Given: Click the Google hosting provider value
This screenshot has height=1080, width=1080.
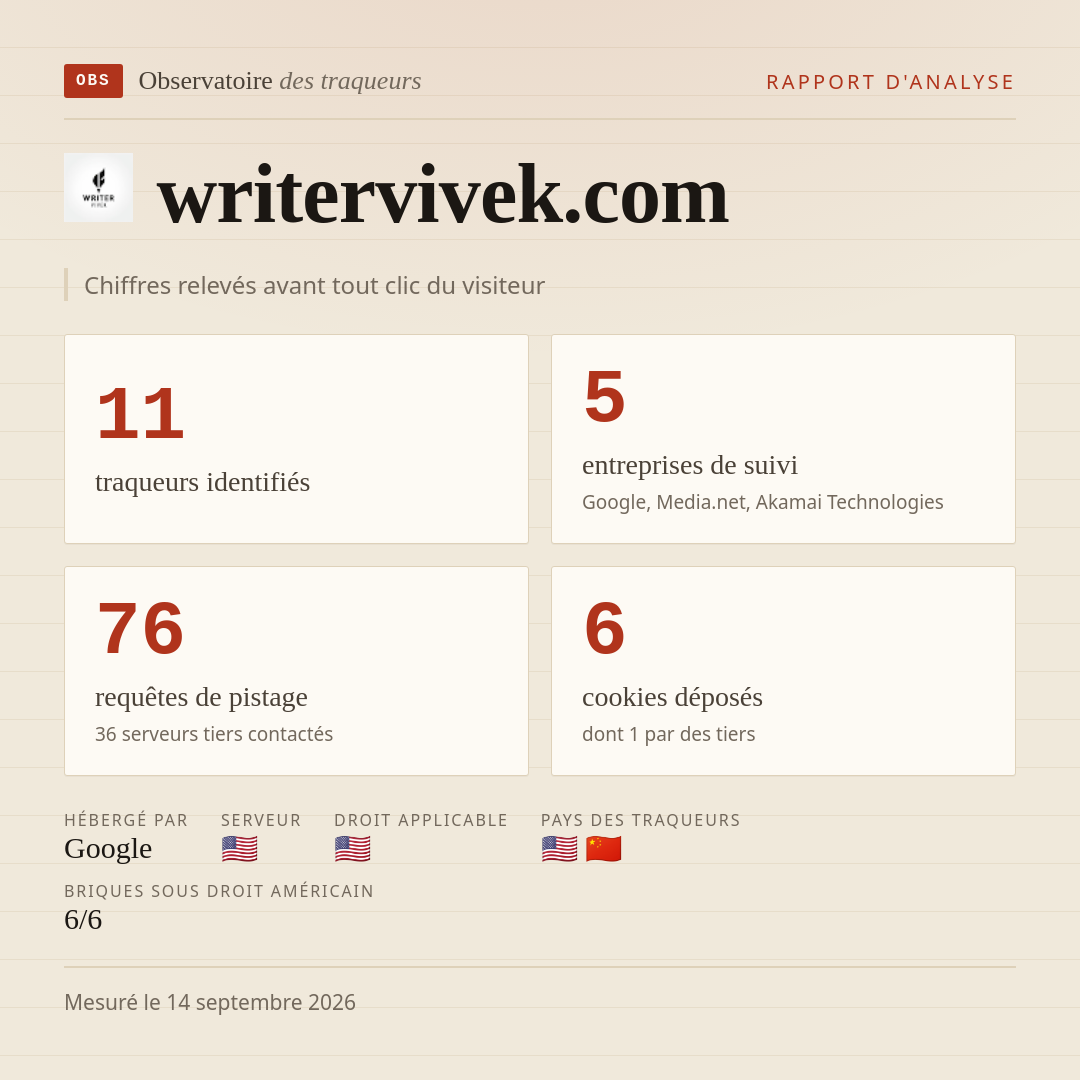Looking at the screenshot, I should (x=108, y=849).
